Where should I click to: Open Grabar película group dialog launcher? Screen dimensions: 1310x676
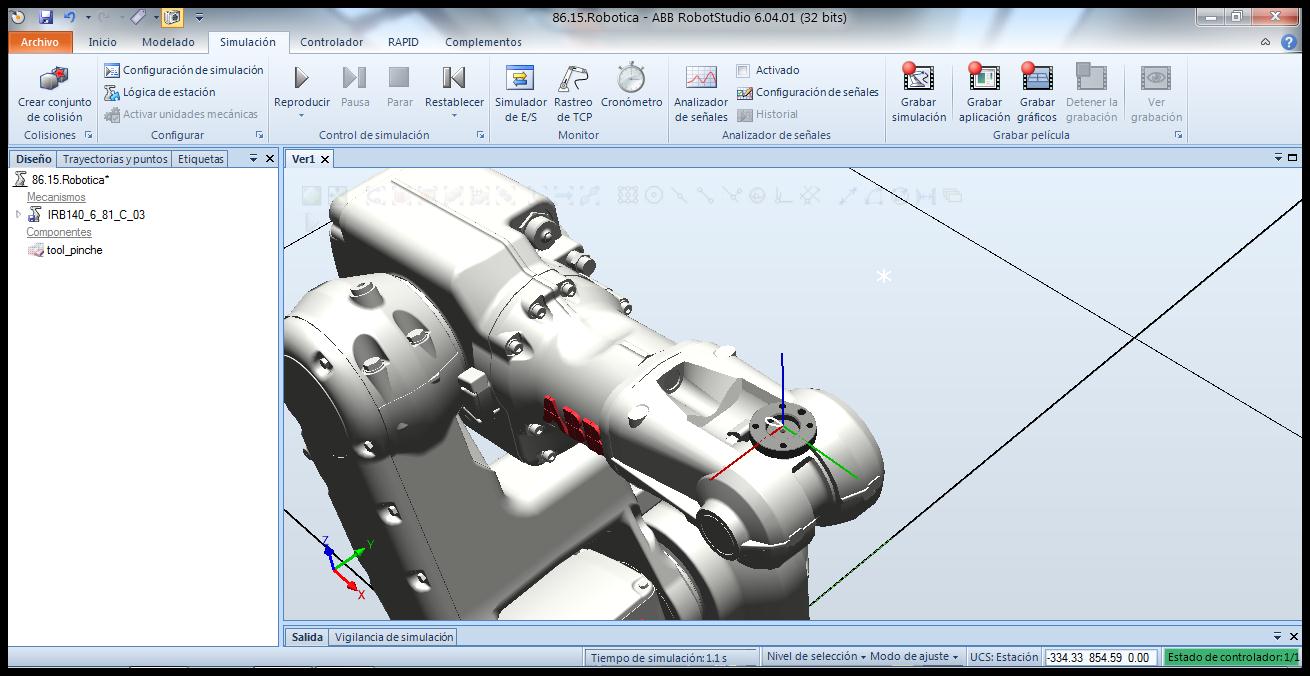pos(1178,135)
